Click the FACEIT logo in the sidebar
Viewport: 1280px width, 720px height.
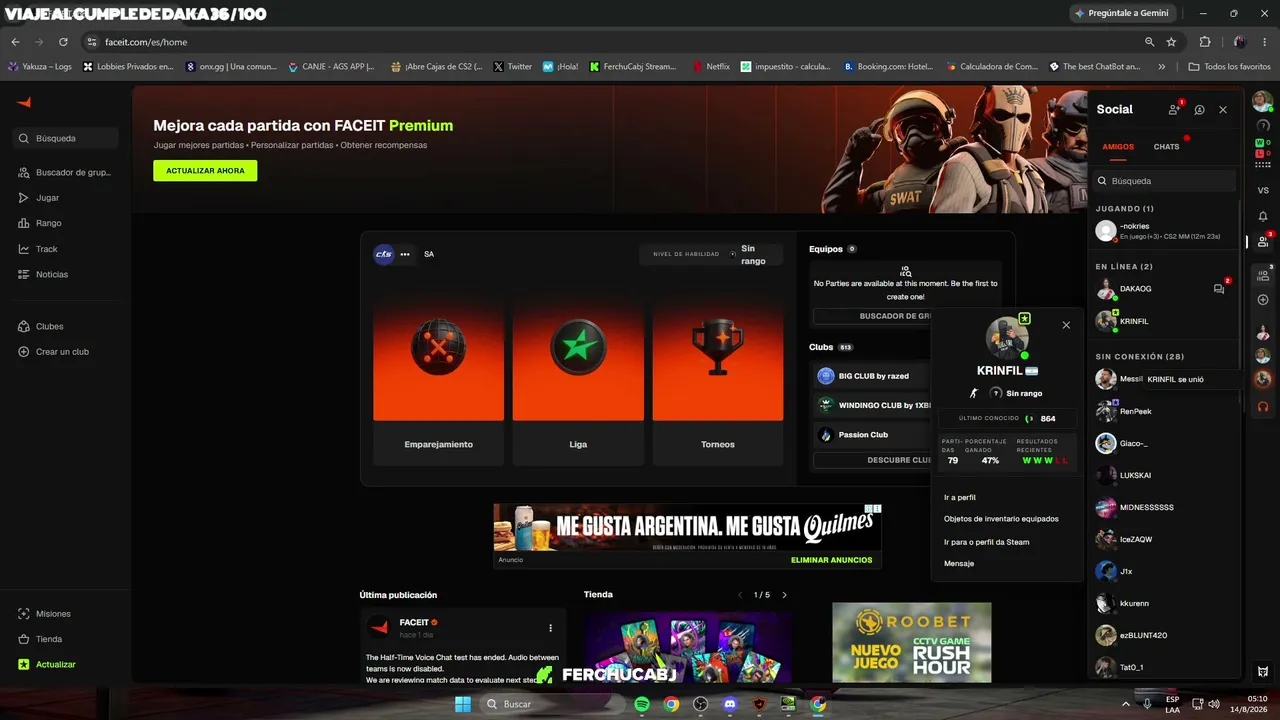coord(24,102)
